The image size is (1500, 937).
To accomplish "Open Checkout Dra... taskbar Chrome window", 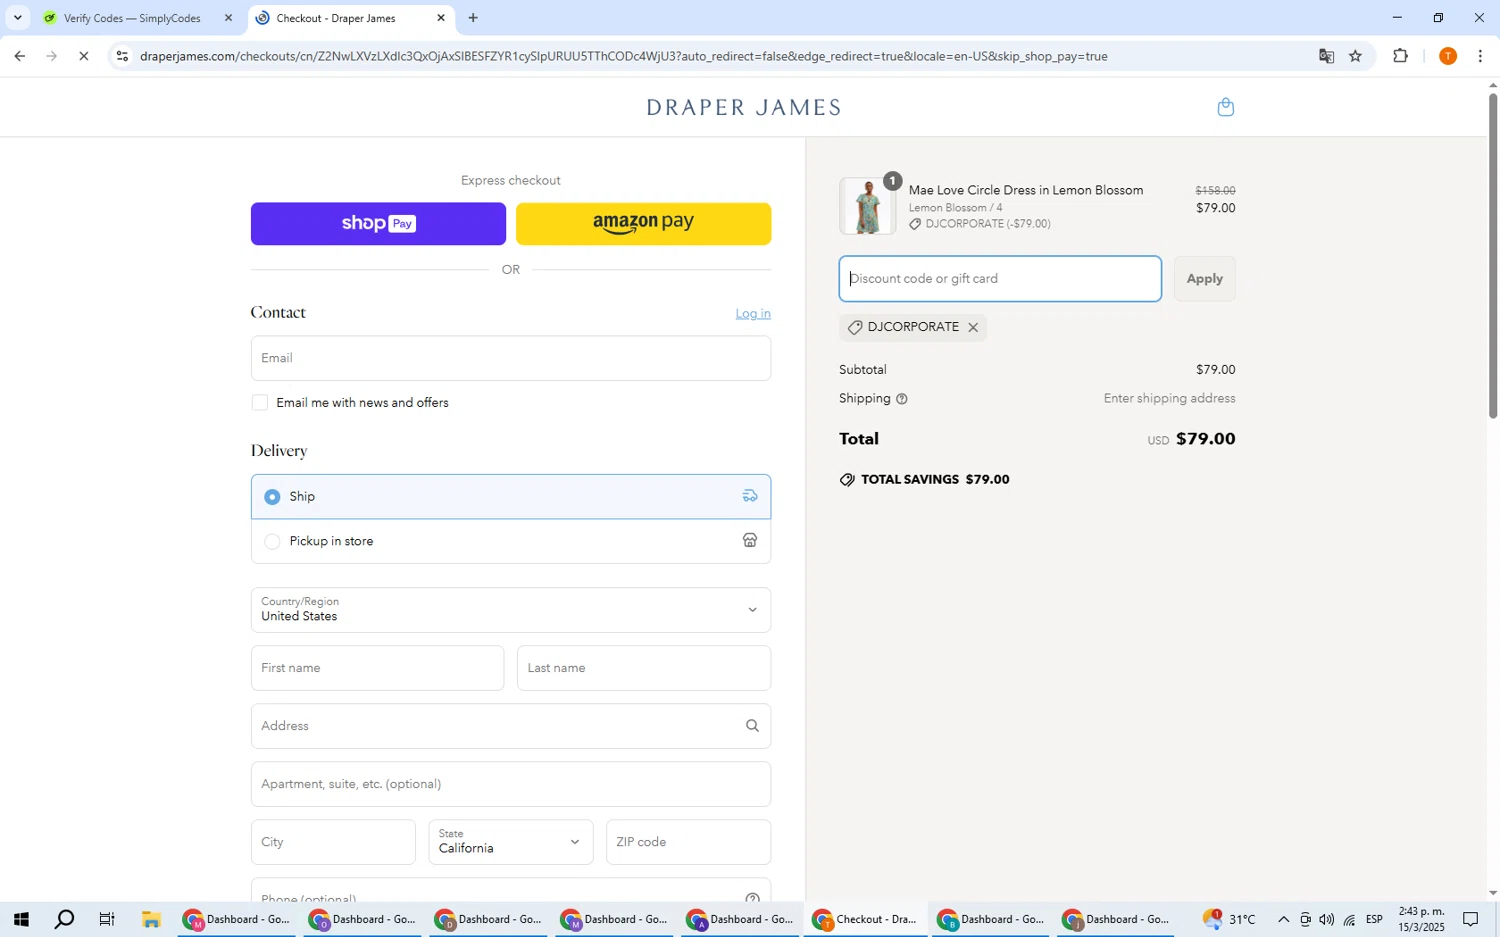I will pyautogui.click(x=866, y=920).
